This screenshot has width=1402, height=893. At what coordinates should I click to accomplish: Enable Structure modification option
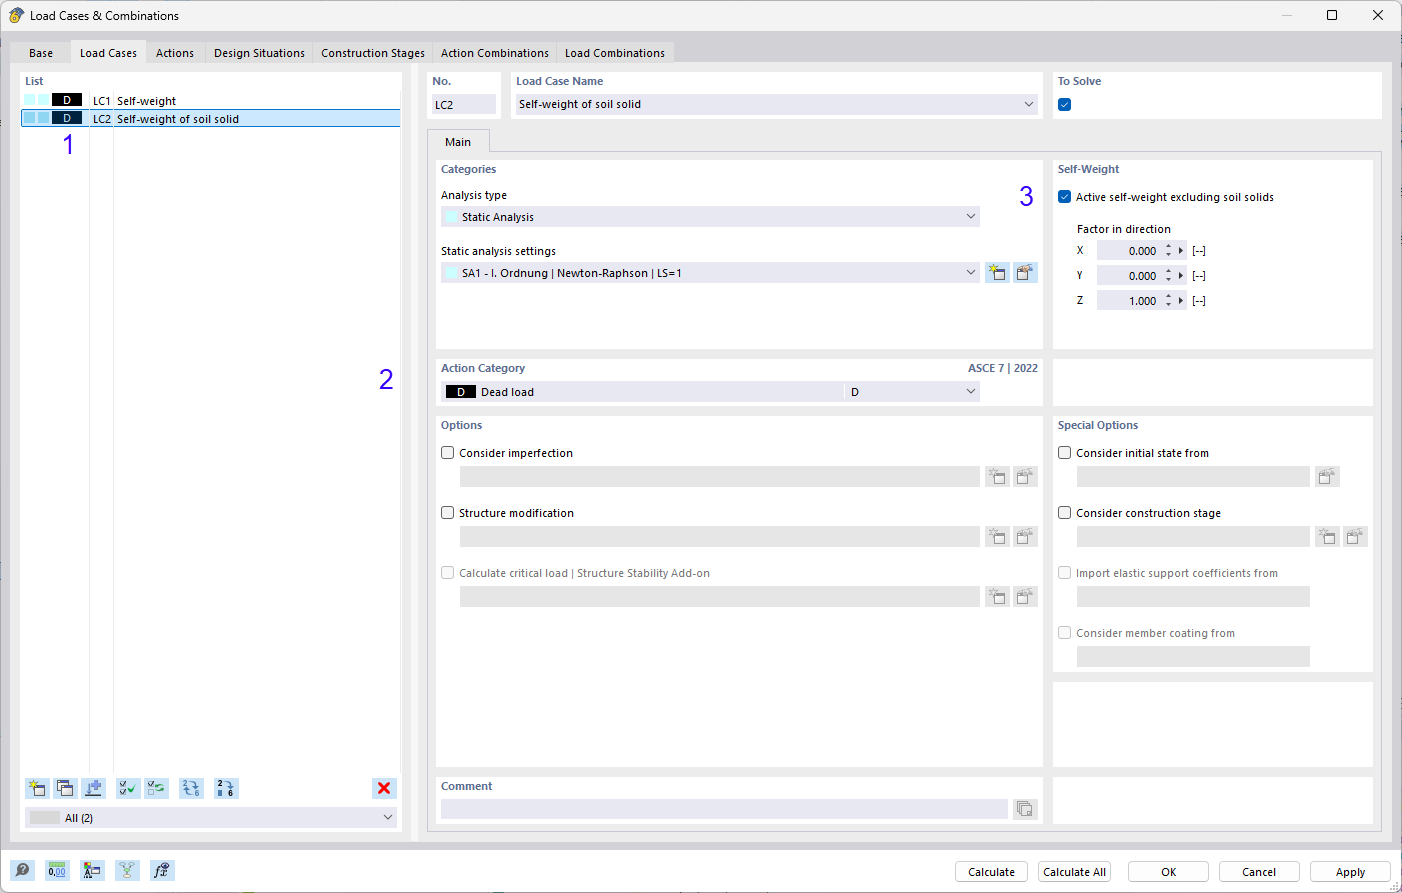coord(448,513)
